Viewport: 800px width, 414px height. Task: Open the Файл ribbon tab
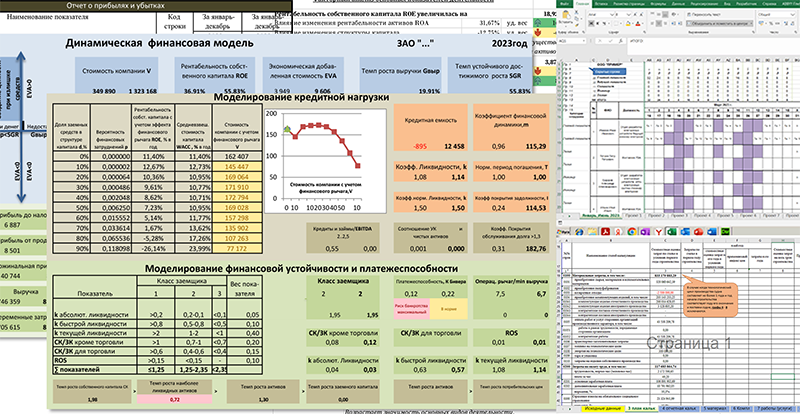(x=564, y=4)
